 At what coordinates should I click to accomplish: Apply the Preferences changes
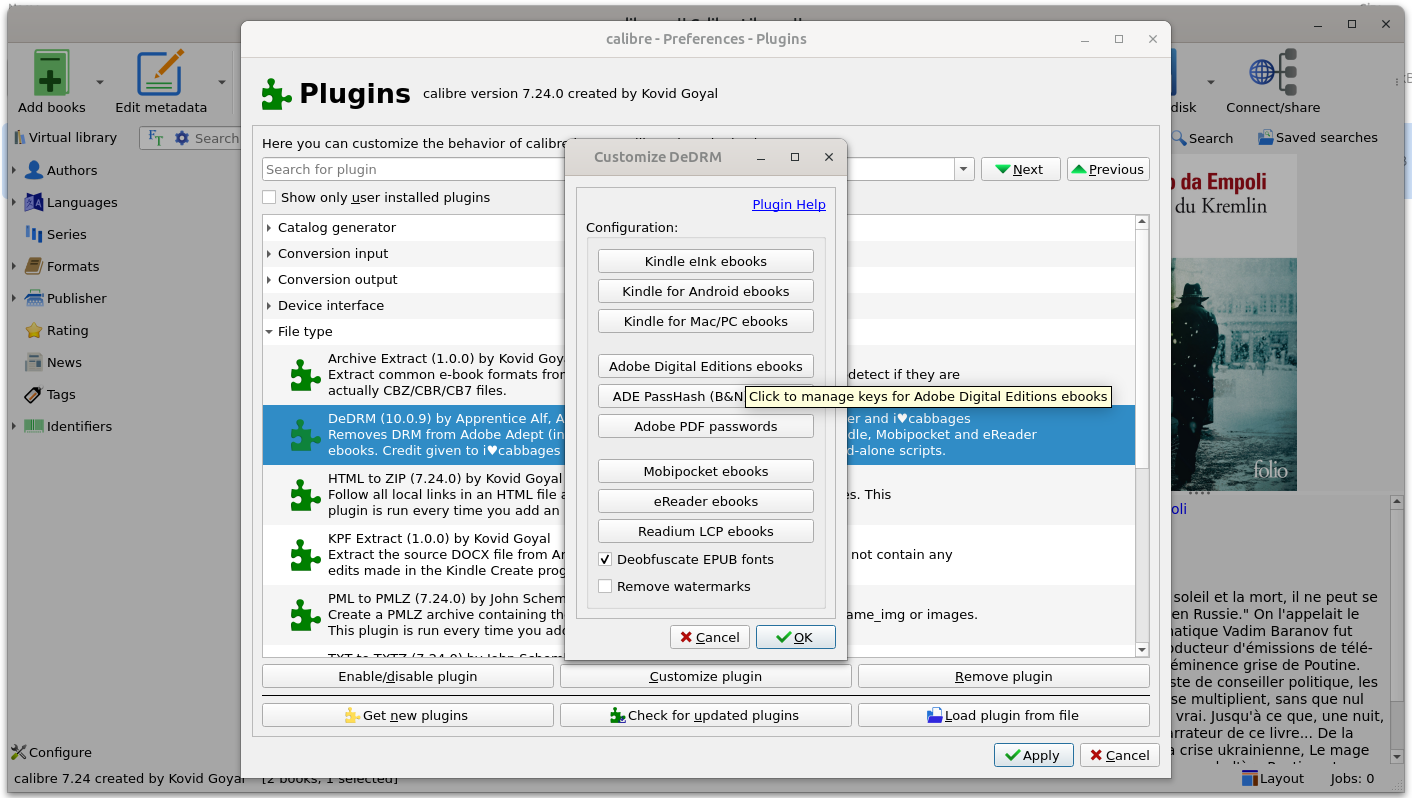coord(1033,755)
